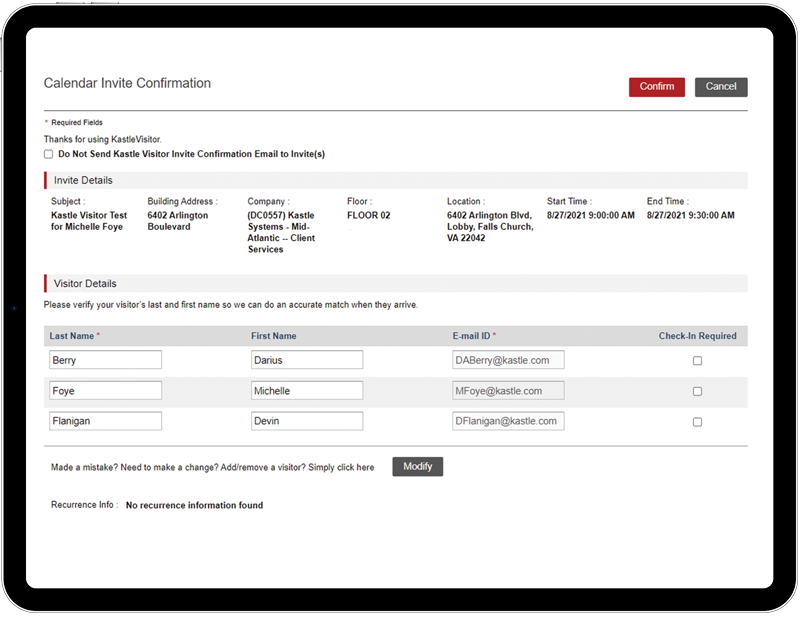The width and height of the screenshot is (800, 622).
Task: Click No recurrence information found text
Action: 194,505
